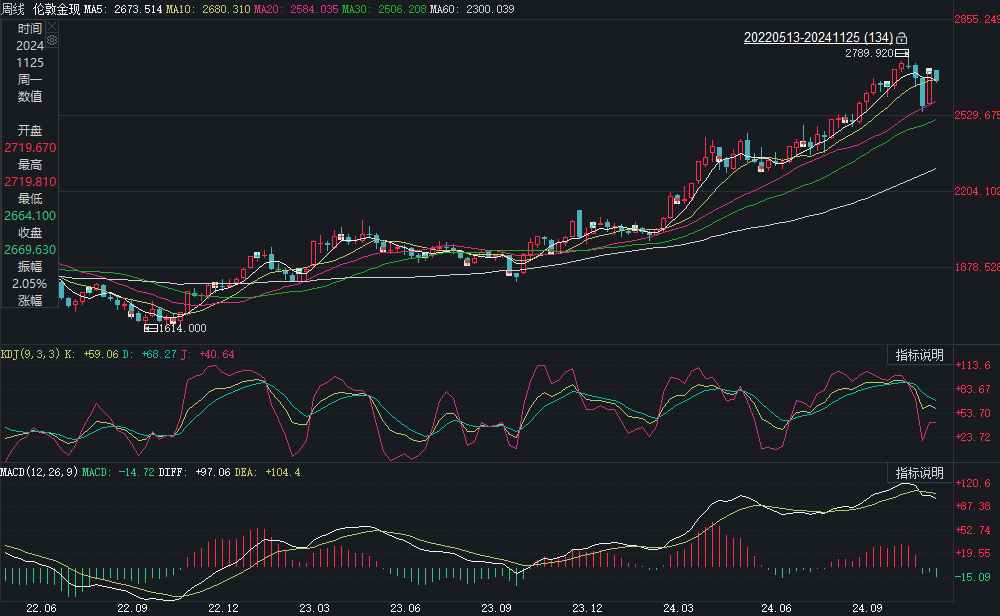Click KDJ axis label +53.70
The height and width of the screenshot is (616, 1000).
(973, 413)
